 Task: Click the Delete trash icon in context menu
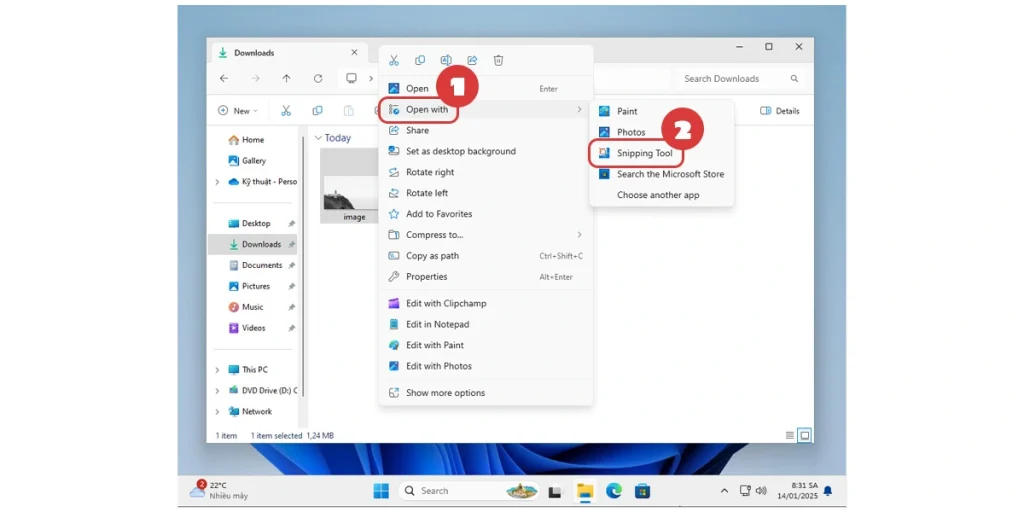coord(498,60)
